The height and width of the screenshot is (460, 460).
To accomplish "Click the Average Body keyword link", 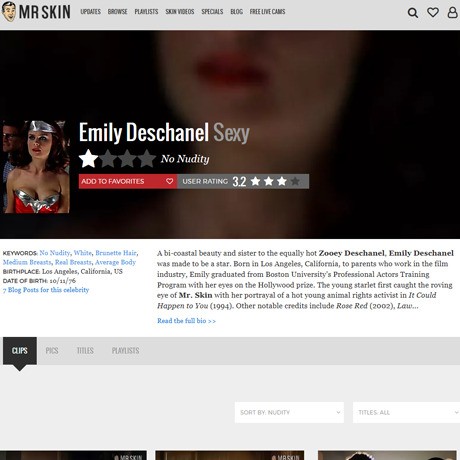I will pos(115,262).
